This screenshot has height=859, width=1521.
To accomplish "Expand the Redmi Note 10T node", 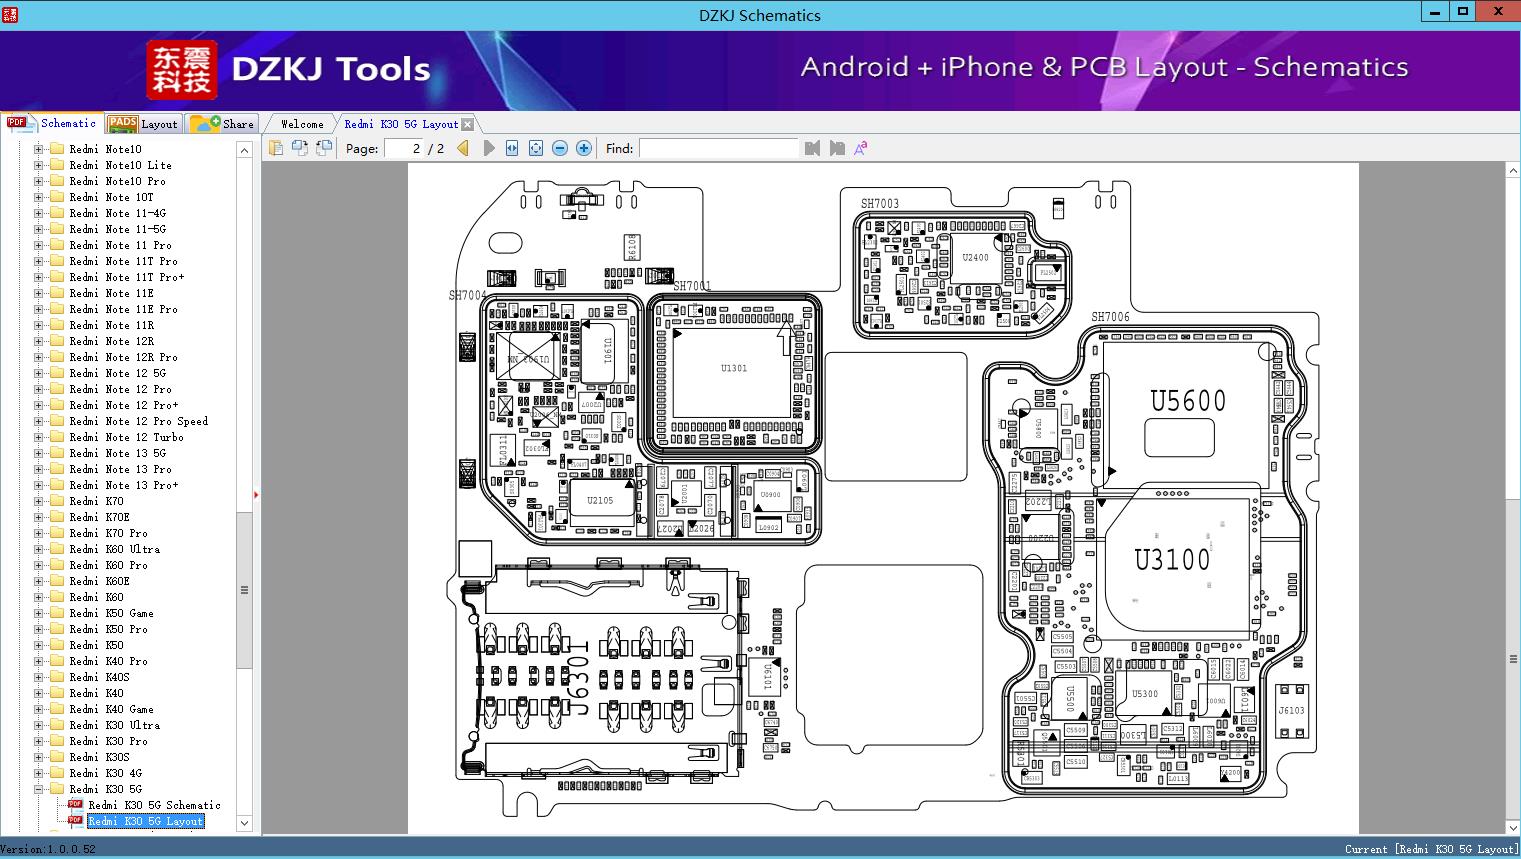I will [38, 197].
